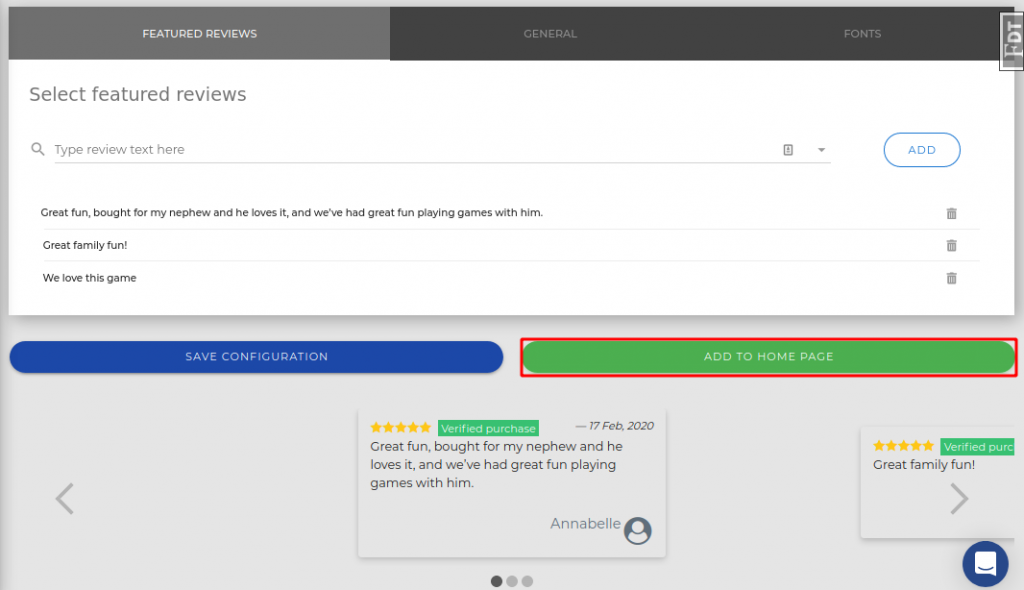Click Add to Home Page button

coord(769,357)
